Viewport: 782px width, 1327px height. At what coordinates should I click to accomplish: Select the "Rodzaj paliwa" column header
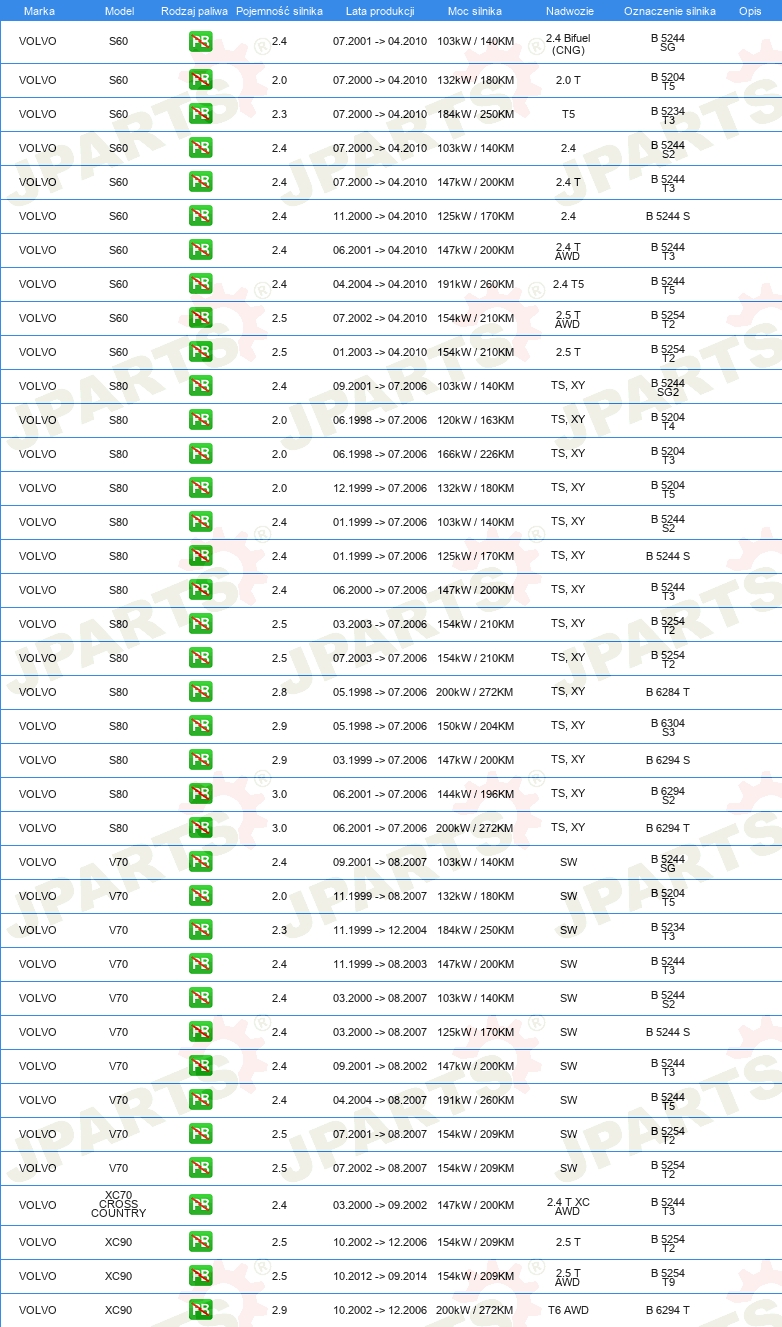pyautogui.click(x=194, y=10)
